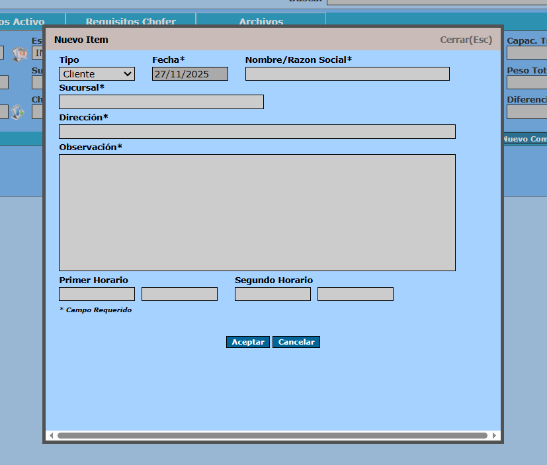Click the horizontal scrollbar's left arrow
The width and height of the screenshot is (547, 465).
[x=51, y=435]
